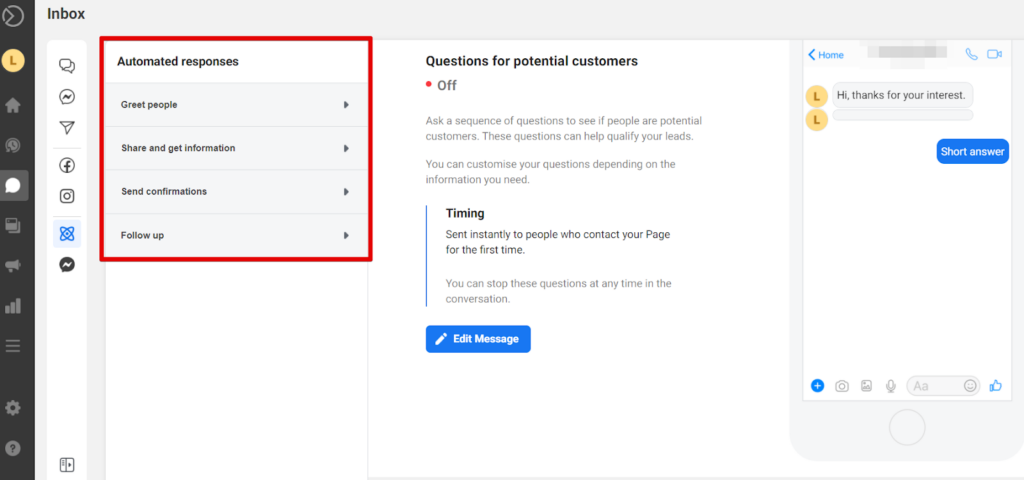Click the microphone icon in chat preview
1024x480 pixels.
[890, 386]
